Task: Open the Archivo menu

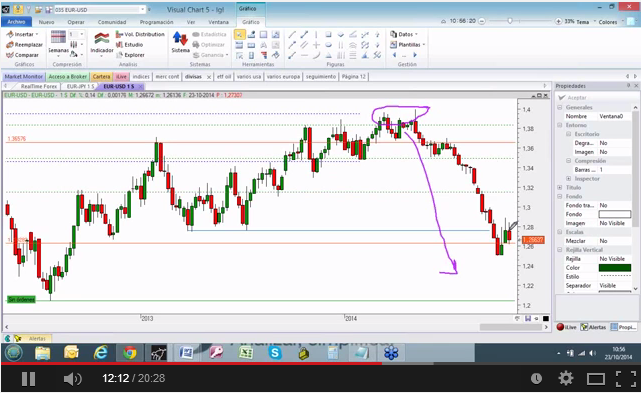Action: click(x=16, y=22)
